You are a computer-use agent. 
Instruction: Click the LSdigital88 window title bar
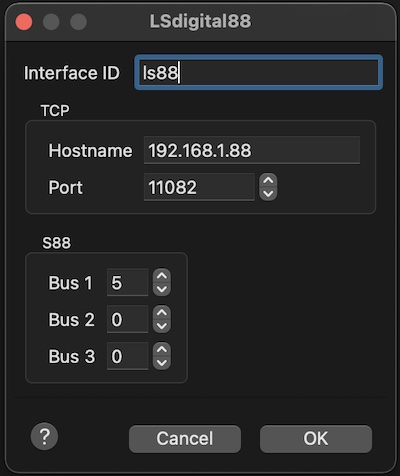[x=200, y=21]
